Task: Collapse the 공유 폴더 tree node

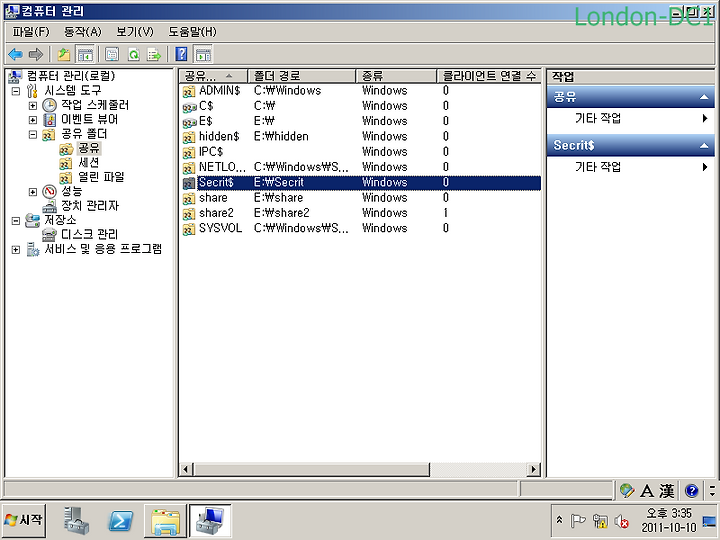Action: [x=33, y=135]
